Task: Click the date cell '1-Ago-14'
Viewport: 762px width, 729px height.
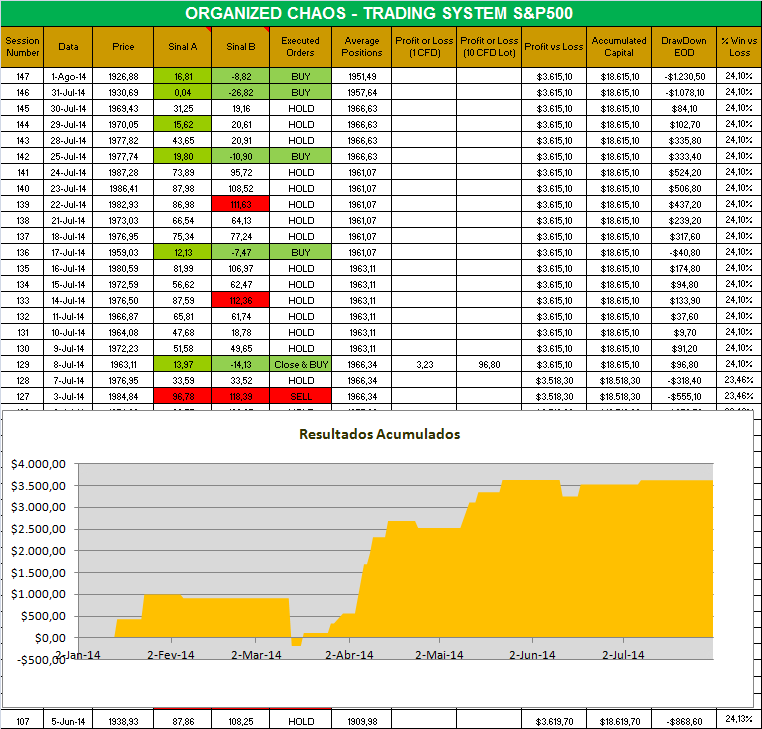Action: [x=68, y=76]
